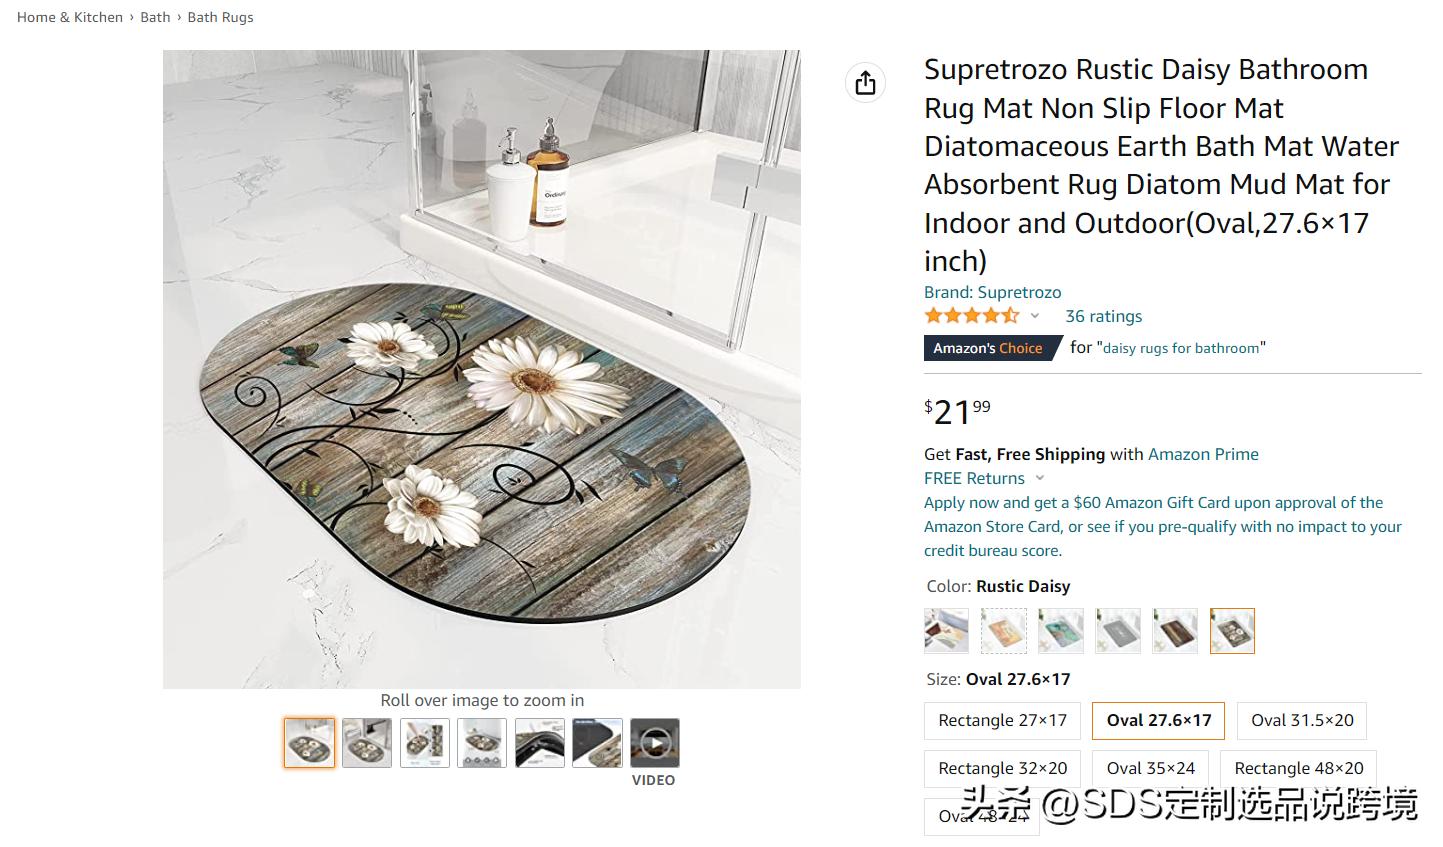Select size Rectangle 27×17

[1002, 720]
